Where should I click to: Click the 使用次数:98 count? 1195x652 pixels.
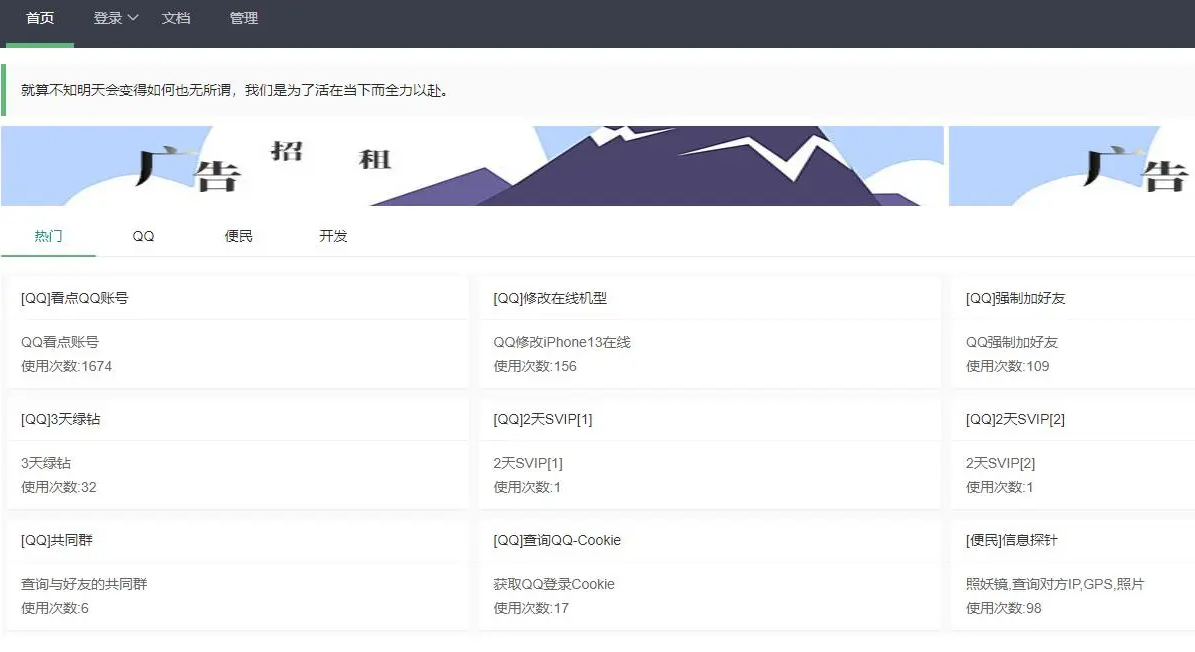point(1004,609)
